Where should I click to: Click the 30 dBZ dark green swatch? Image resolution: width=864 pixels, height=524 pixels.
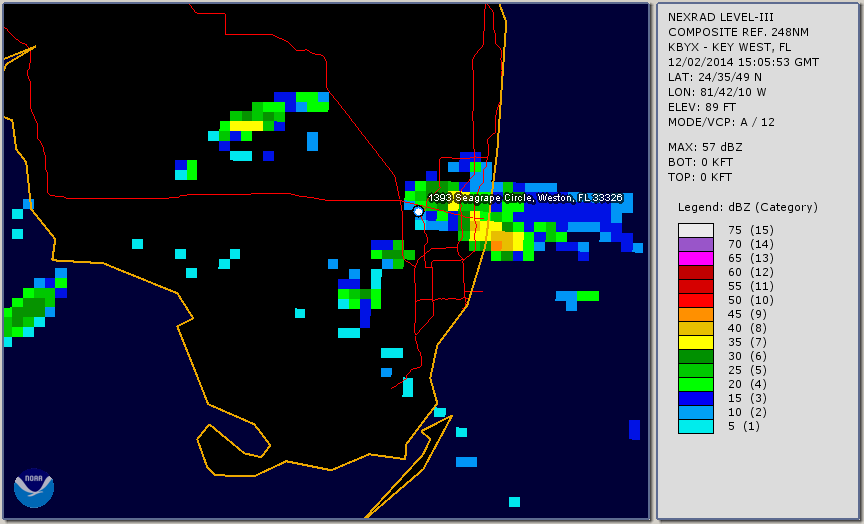pos(695,356)
